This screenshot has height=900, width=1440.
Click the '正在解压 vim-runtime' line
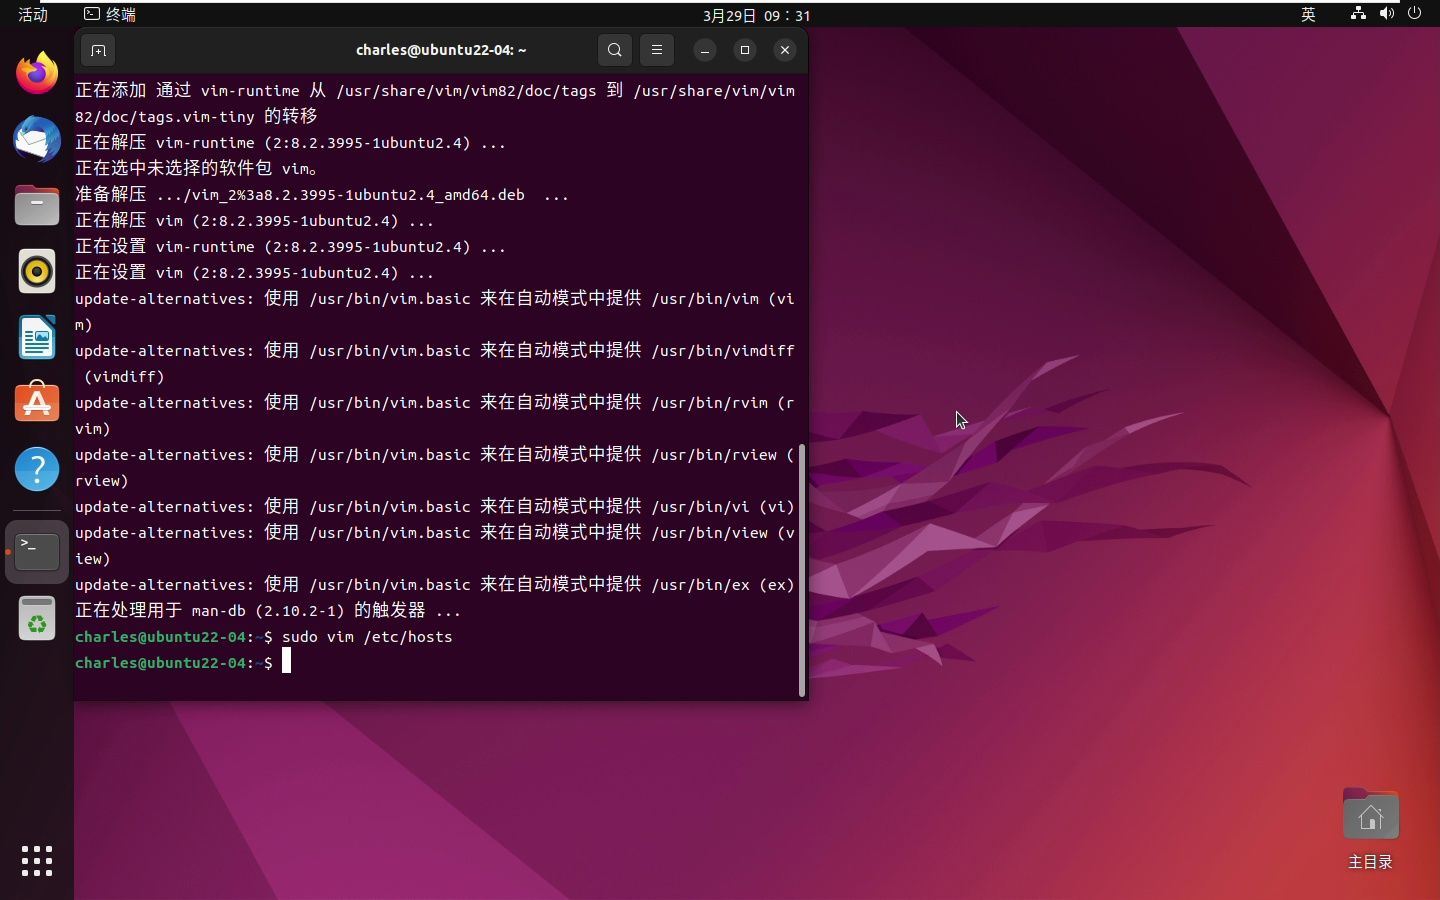pos(290,143)
